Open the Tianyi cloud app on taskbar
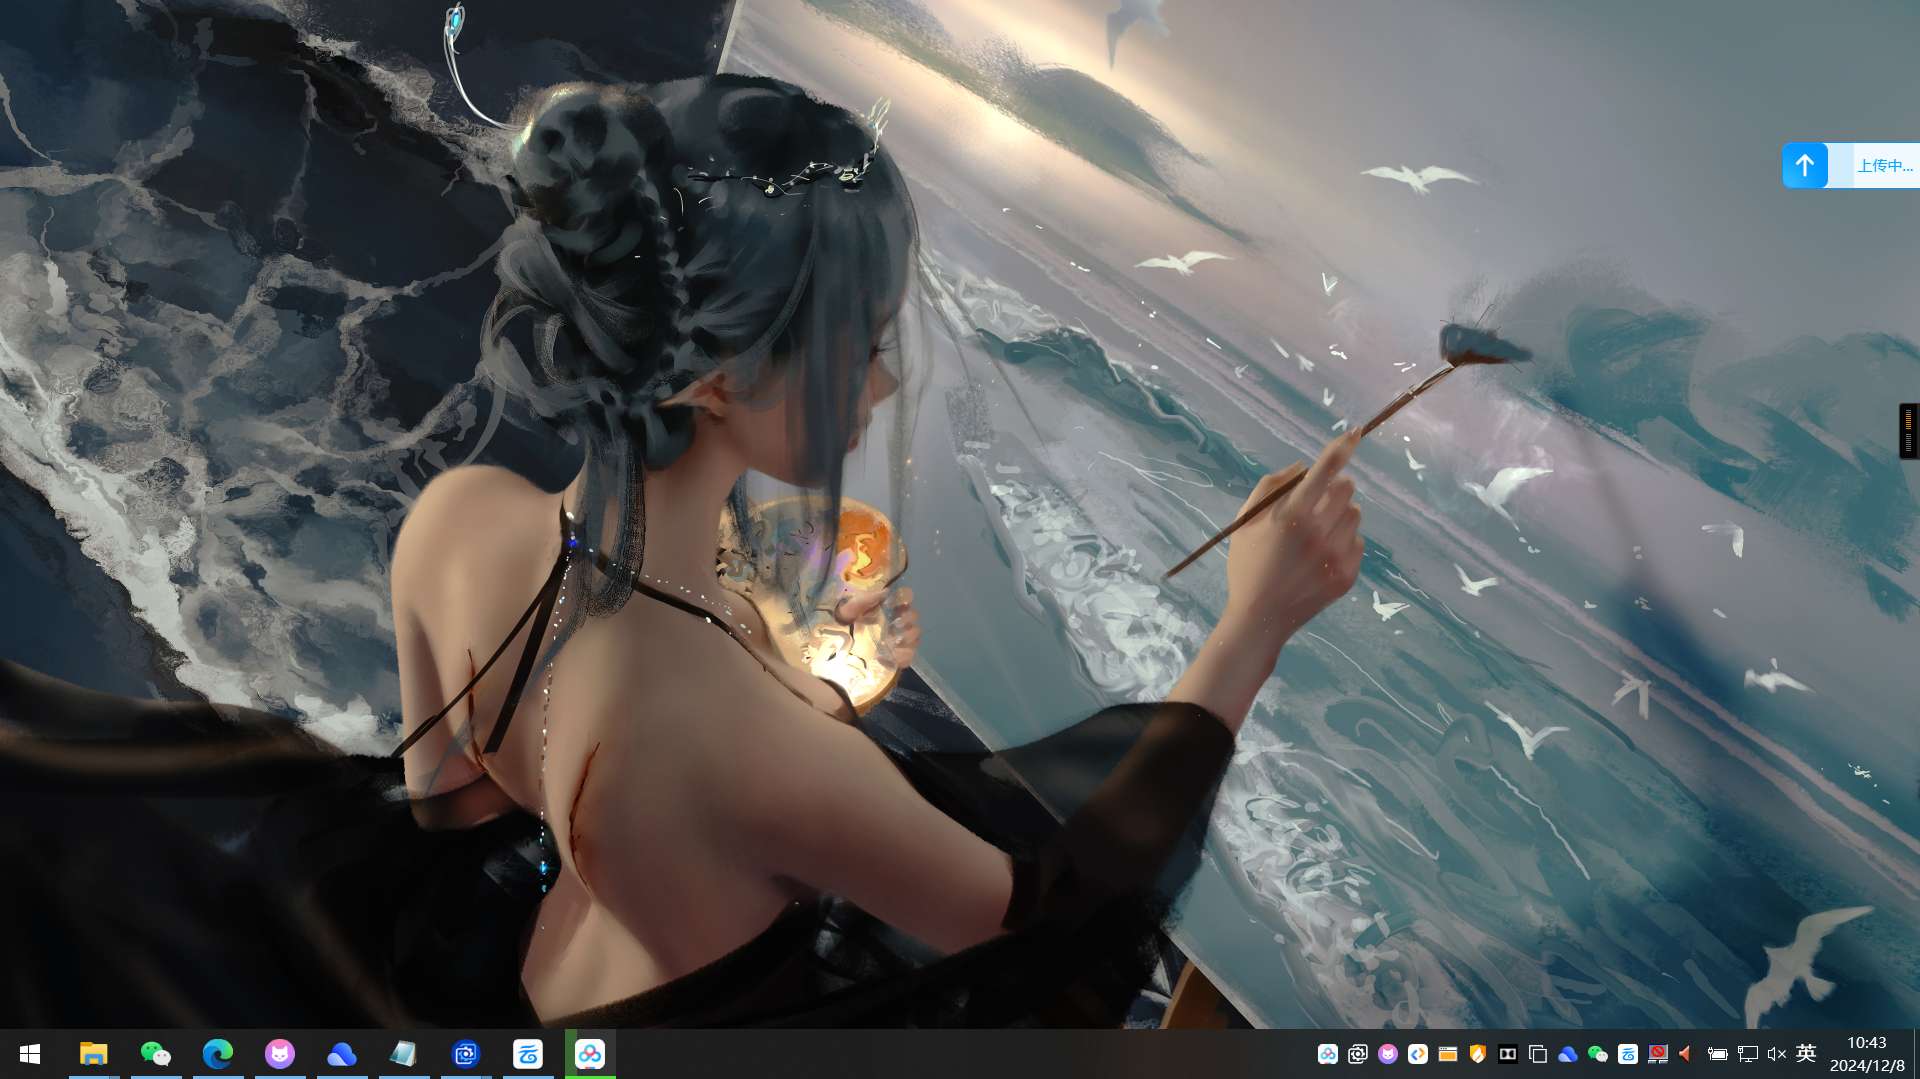The image size is (1920, 1079). [528, 1054]
